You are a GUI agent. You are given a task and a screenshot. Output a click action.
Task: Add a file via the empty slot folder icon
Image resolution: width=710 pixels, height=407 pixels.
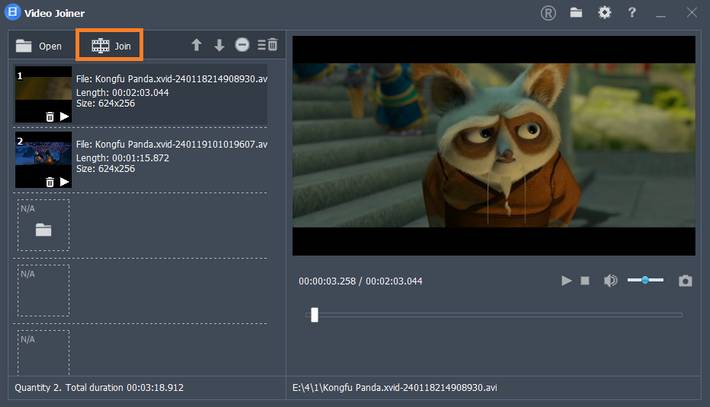click(43, 230)
